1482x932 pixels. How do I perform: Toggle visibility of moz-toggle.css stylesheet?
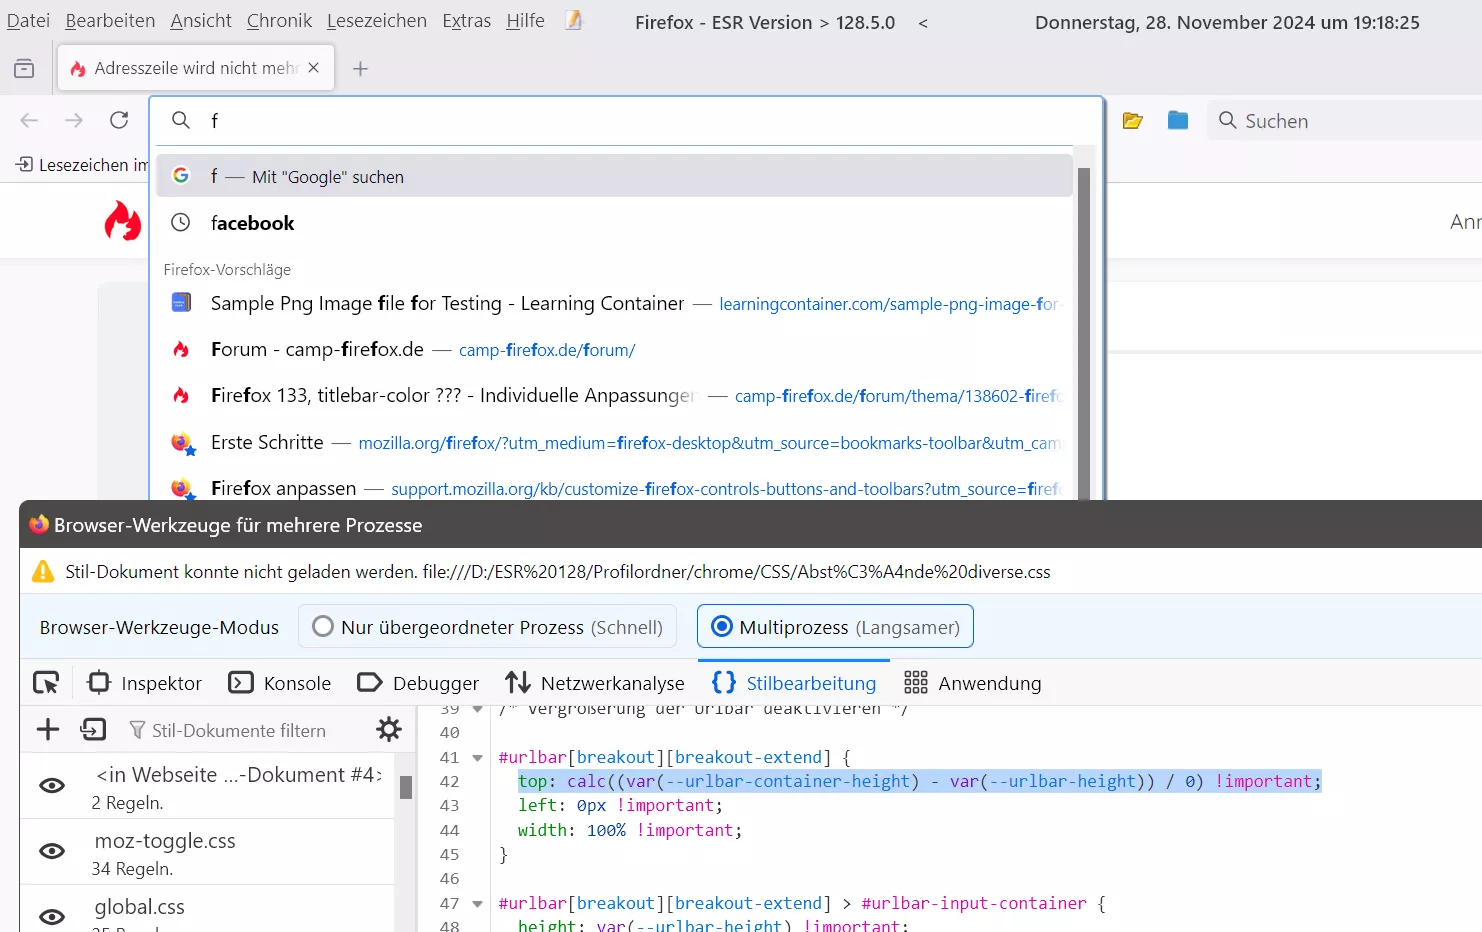point(52,851)
